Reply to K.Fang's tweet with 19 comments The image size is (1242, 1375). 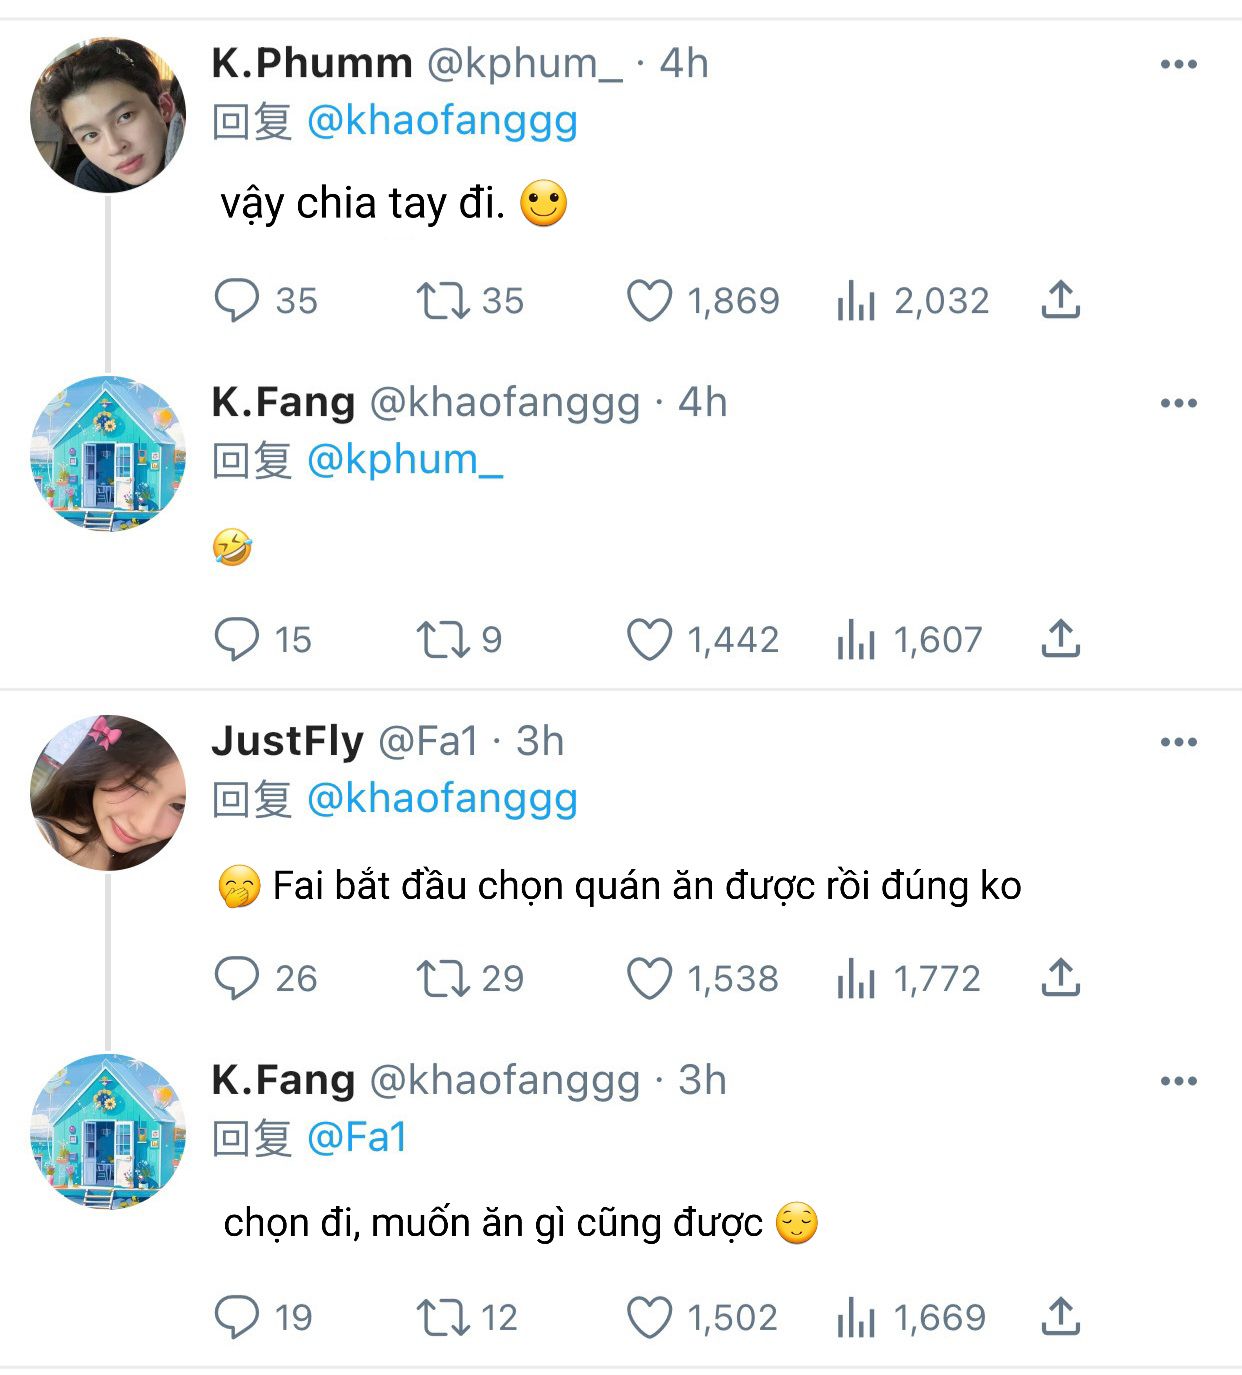tap(237, 1317)
